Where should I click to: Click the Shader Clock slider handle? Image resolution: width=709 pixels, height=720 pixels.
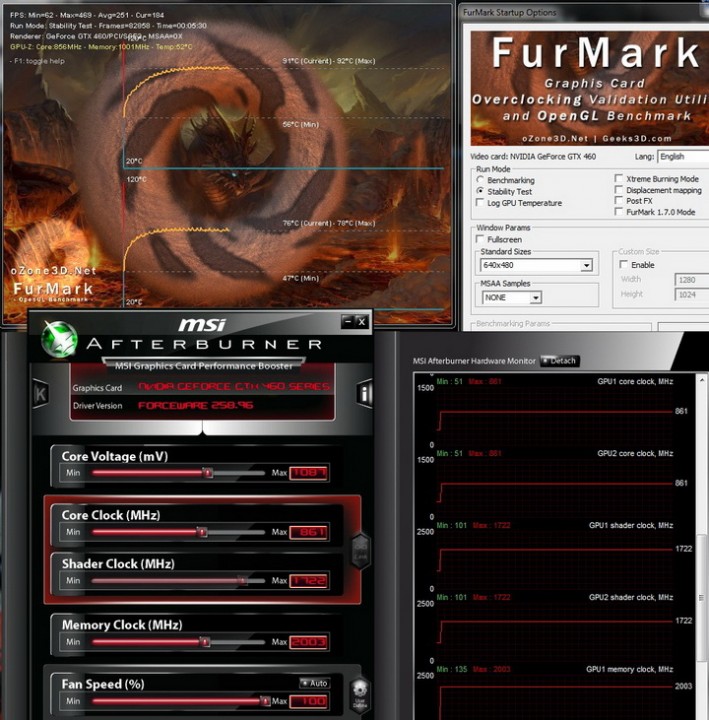243,580
